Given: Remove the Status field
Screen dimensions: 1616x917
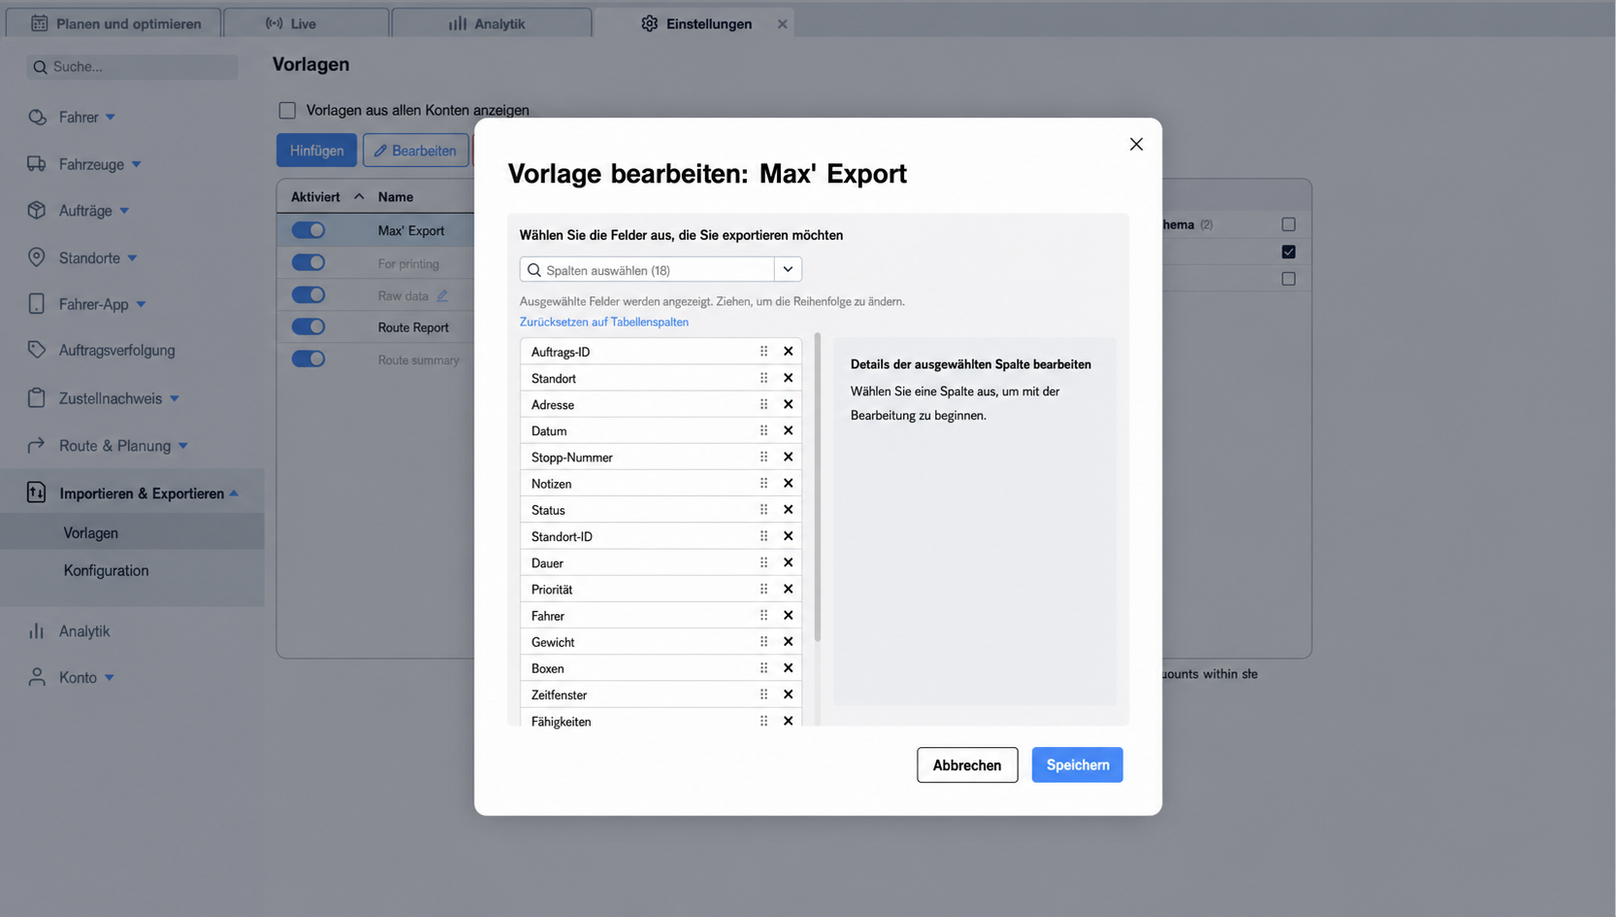Looking at the screenshot, I should pyautogui.click(x=788, y=509).
